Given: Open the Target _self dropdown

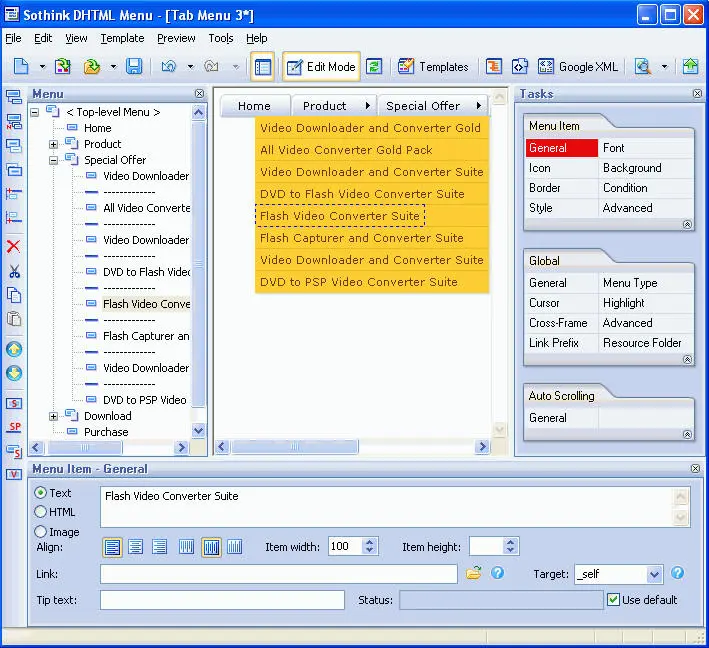Looking at the screenshot, I should point(654,574).
